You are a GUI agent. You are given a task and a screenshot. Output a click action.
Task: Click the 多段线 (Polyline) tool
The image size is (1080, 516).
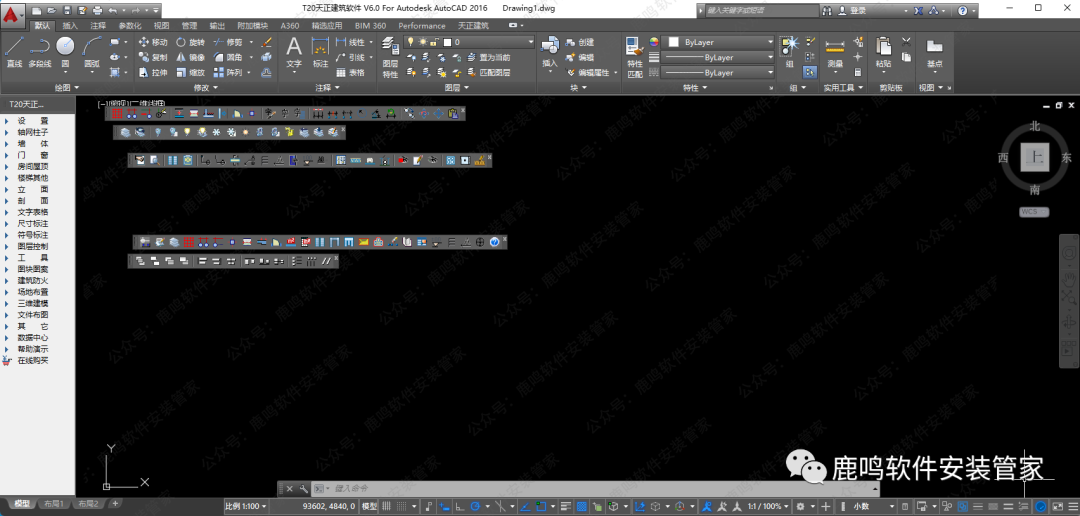tap(39, 50)
